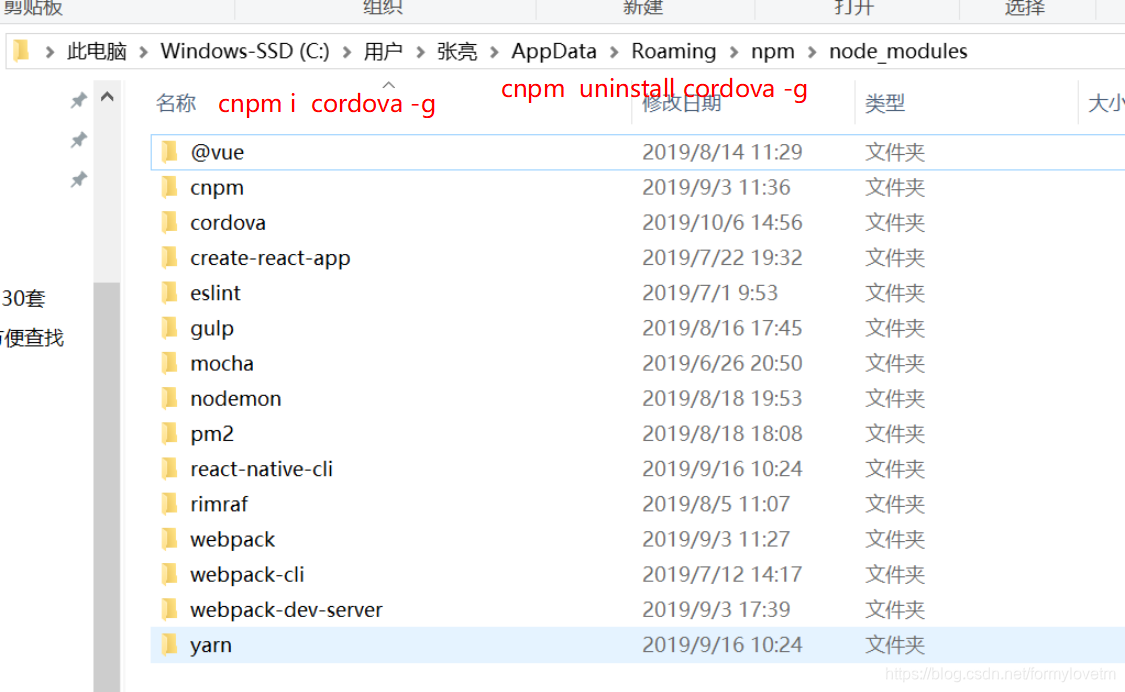Click the third quick access pin icon

(x=78, y=179)
